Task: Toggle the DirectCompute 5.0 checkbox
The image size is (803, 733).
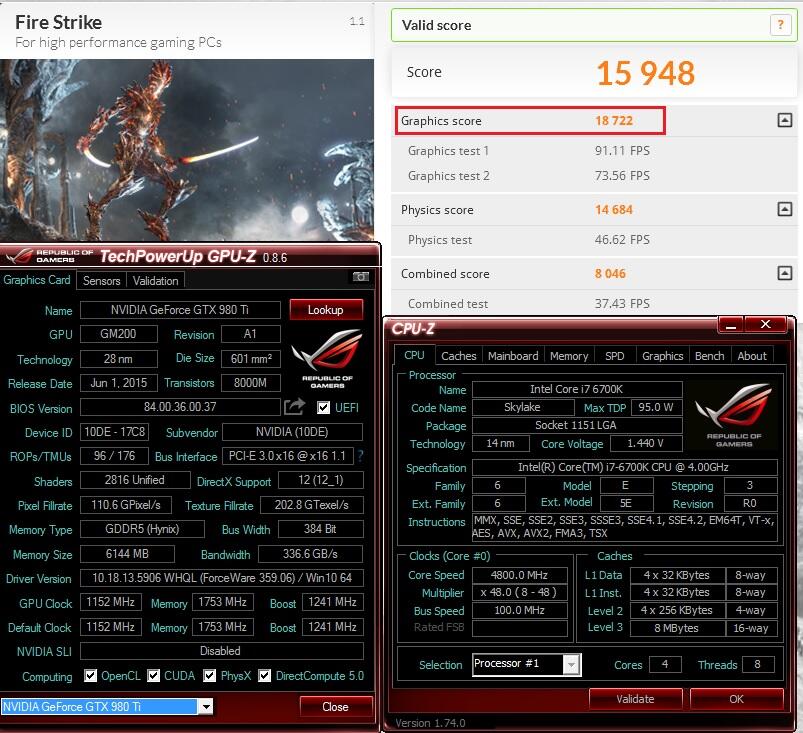Action: click(264, 676)
